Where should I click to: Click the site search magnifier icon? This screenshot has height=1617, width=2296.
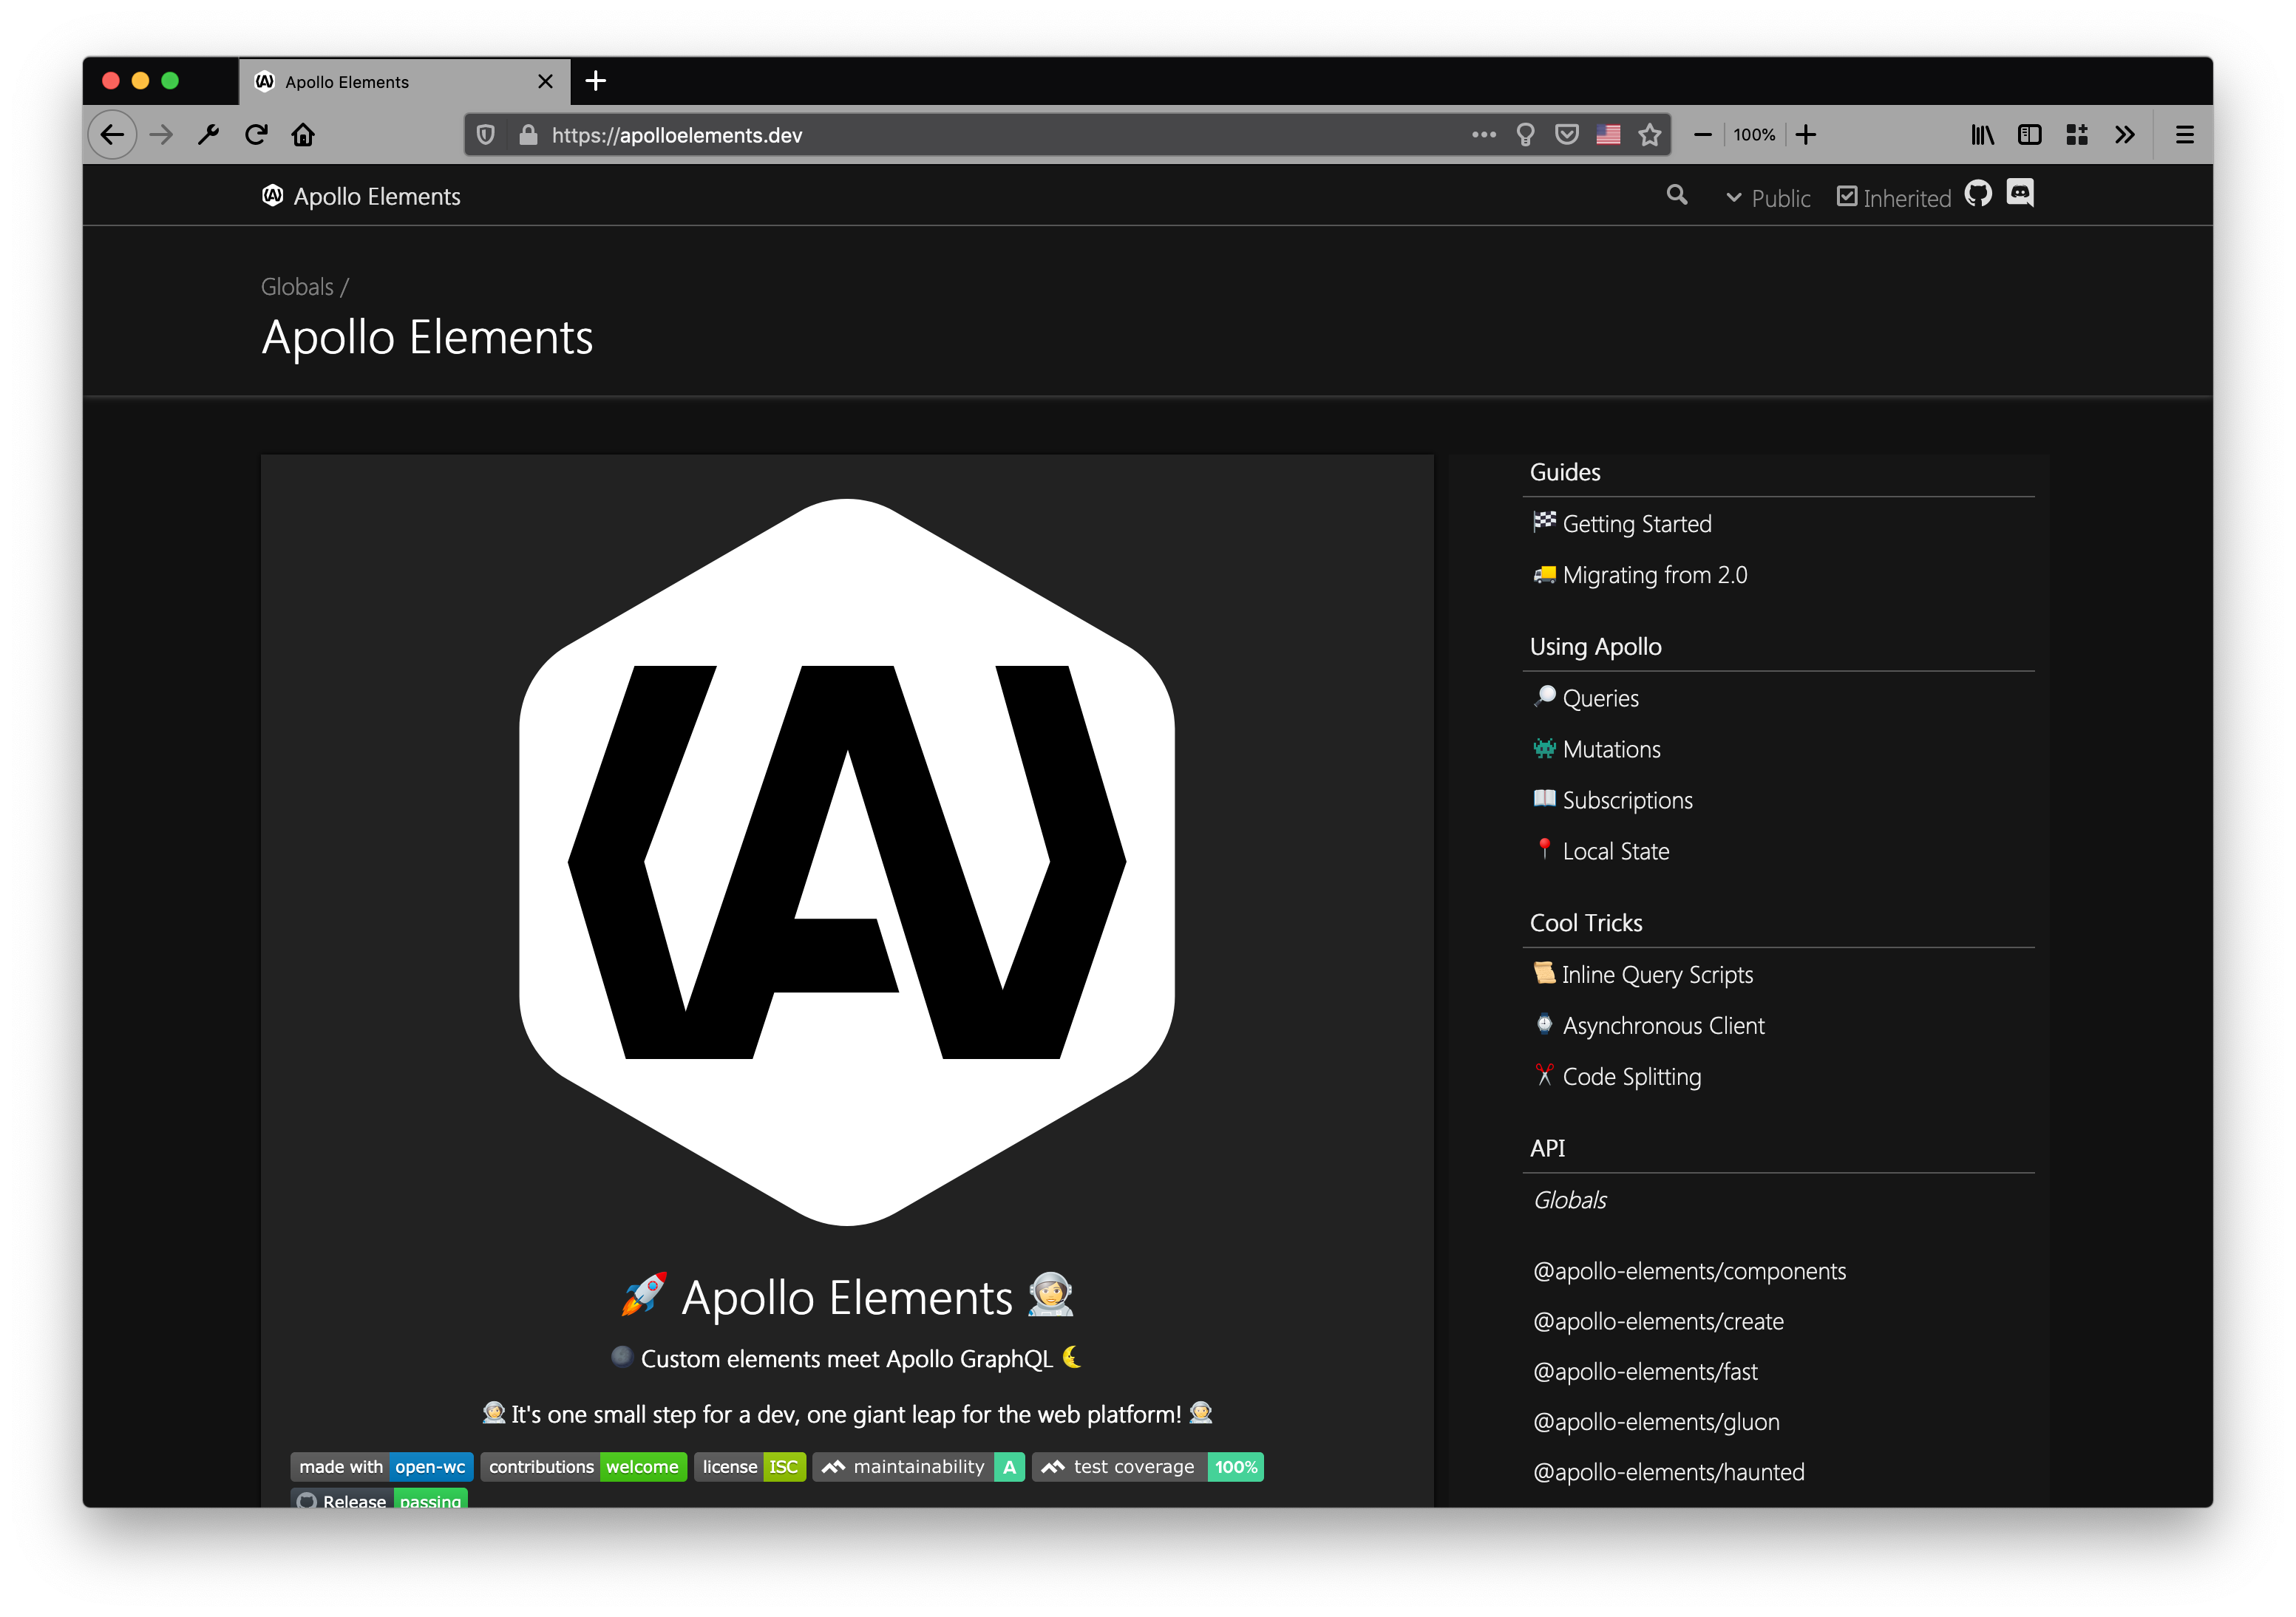pyautogui.click(x=1677, y=196)
